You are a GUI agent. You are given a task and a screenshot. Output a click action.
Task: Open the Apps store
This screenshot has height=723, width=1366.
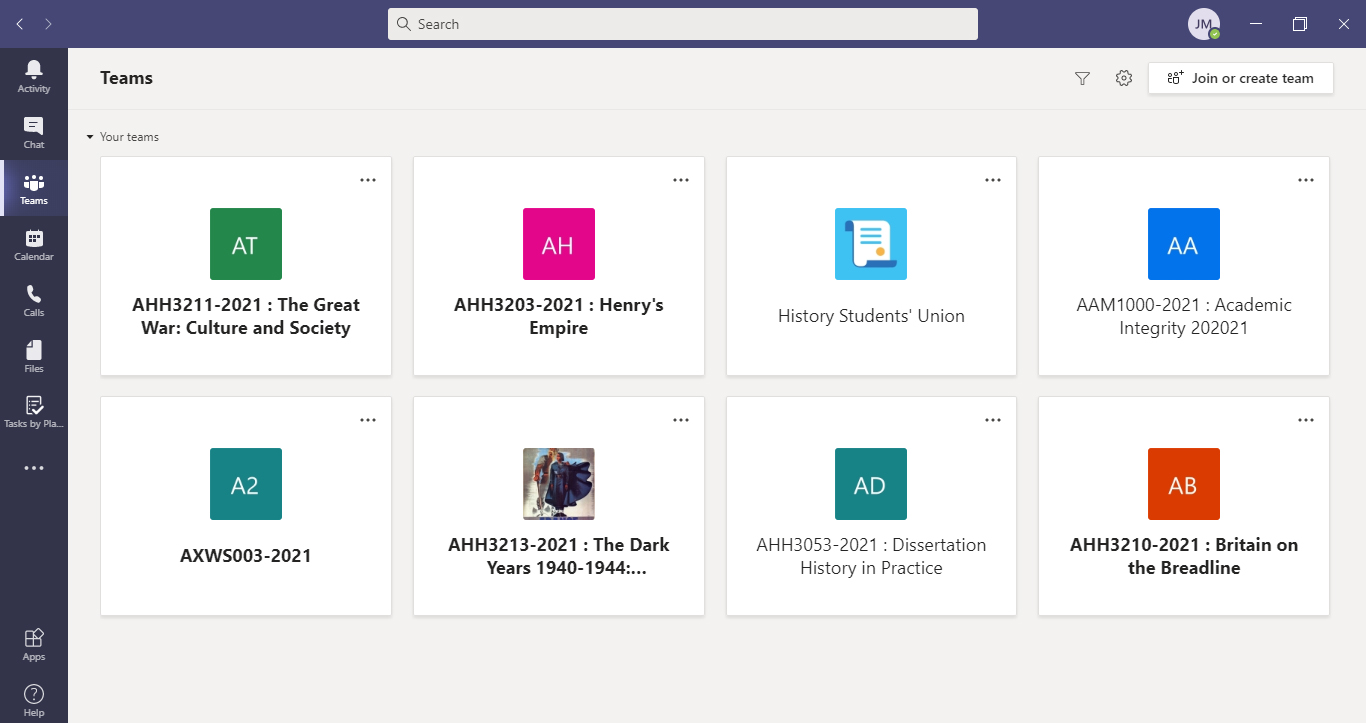coord(34,644)
